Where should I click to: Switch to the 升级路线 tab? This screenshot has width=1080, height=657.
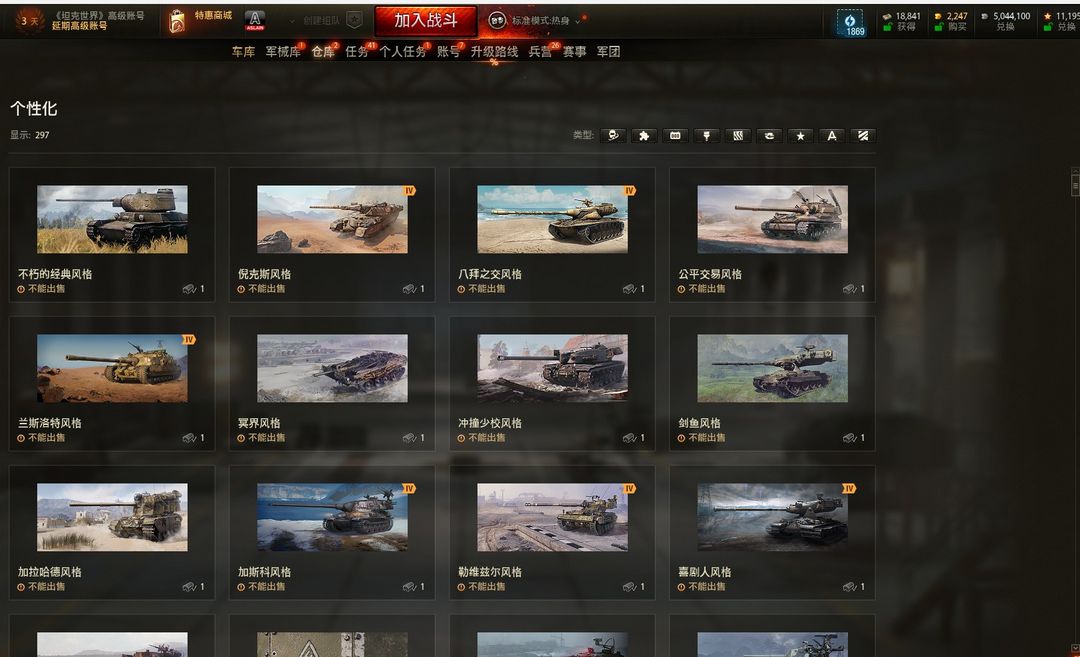click(494, 52)
